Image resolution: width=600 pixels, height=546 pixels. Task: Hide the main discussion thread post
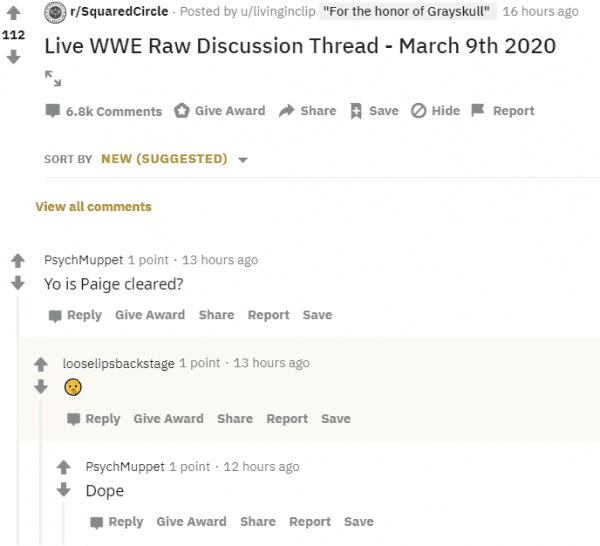(435, 111)
